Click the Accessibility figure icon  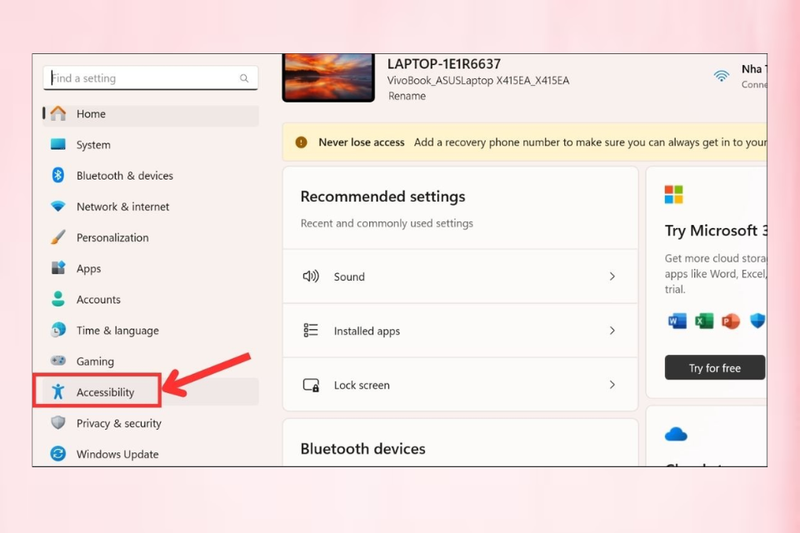click(x=58, y=392)
